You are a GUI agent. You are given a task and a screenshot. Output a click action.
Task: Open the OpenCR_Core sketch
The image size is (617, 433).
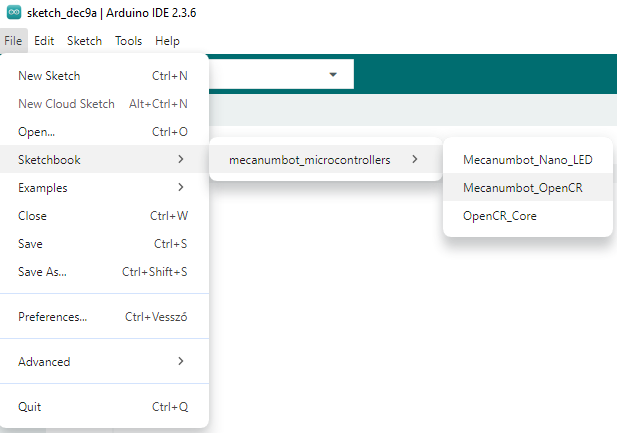tap(528, 216)
